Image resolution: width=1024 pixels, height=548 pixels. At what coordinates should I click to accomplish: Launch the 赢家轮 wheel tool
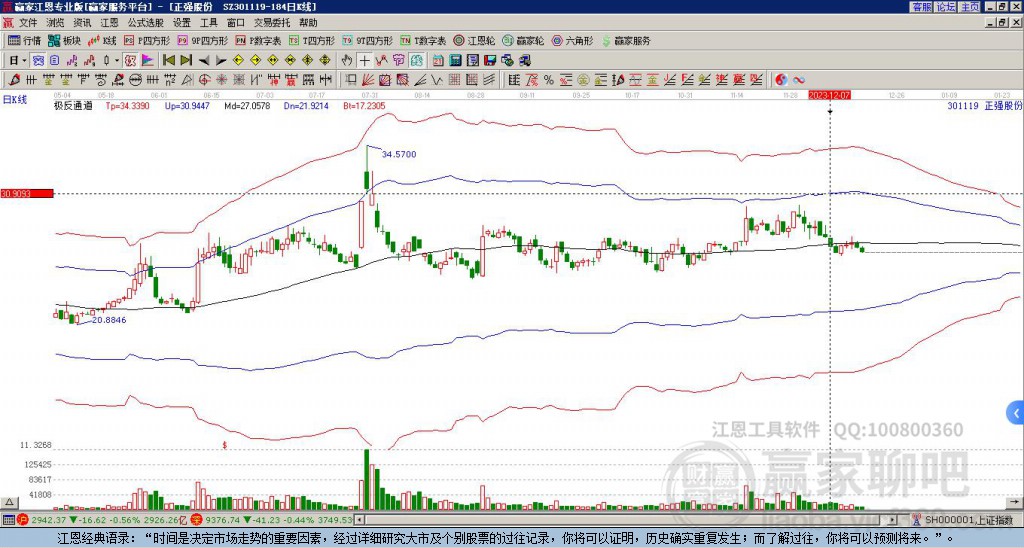523,40
